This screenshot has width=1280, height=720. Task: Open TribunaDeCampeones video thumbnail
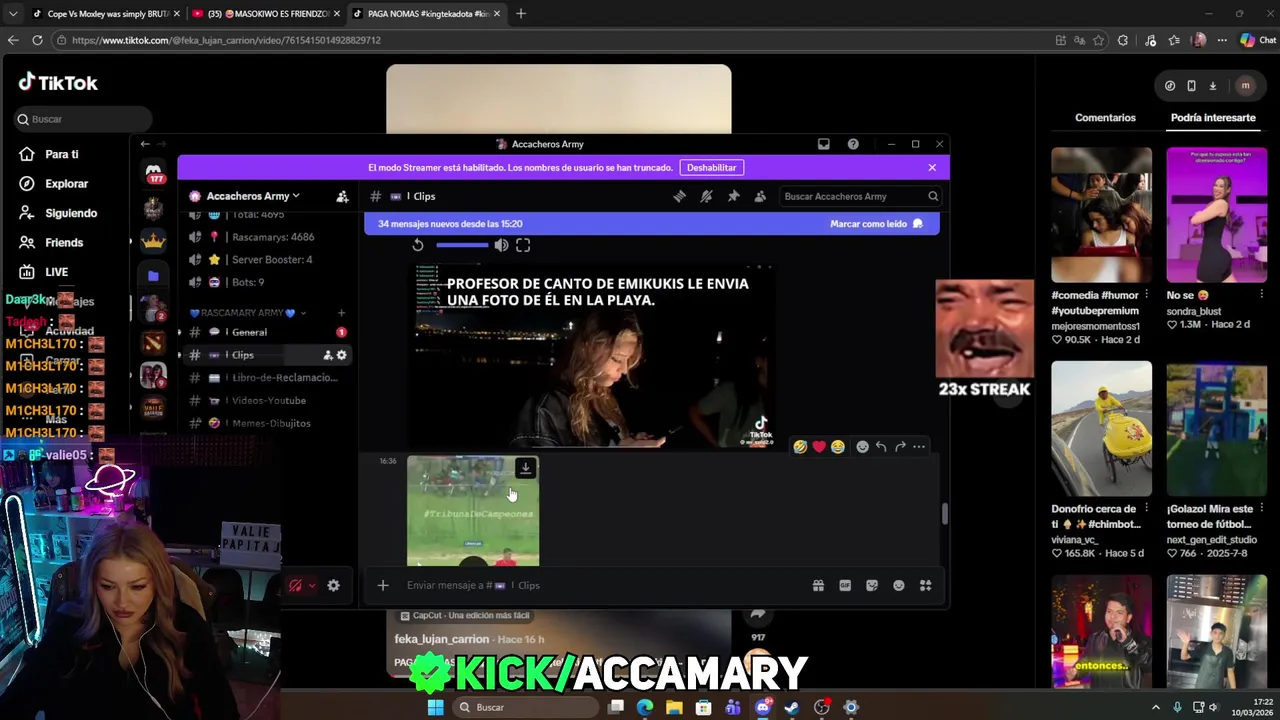pyautogui.click(x=473, y=511)
